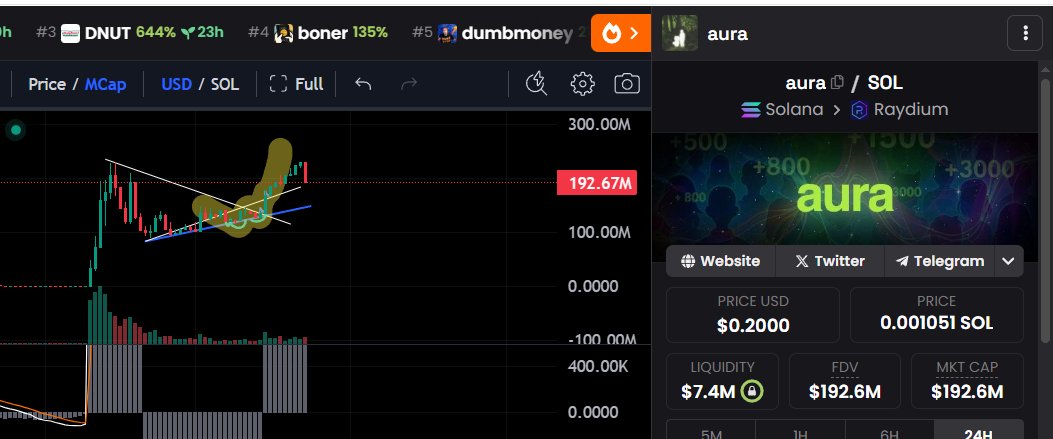Click the Solana logo icon
This screenshot has width=1053, height=439.
[x=751, y=110]
